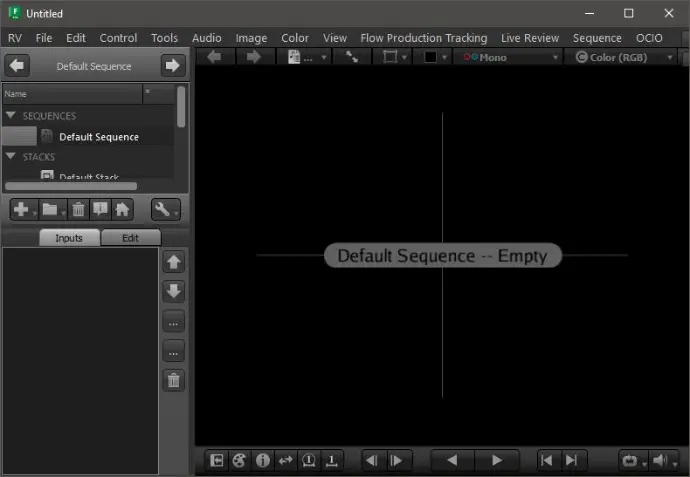Collapse the SEQUENCES tree group
The width and height of the screenshot is (690, 477).
click(x=11, y=116)
